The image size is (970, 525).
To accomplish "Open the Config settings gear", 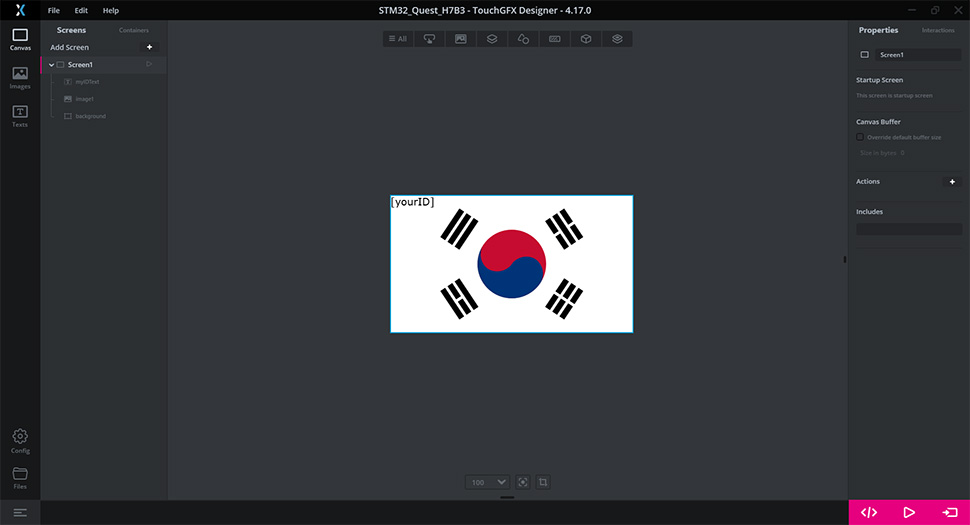I will point(20,442).
